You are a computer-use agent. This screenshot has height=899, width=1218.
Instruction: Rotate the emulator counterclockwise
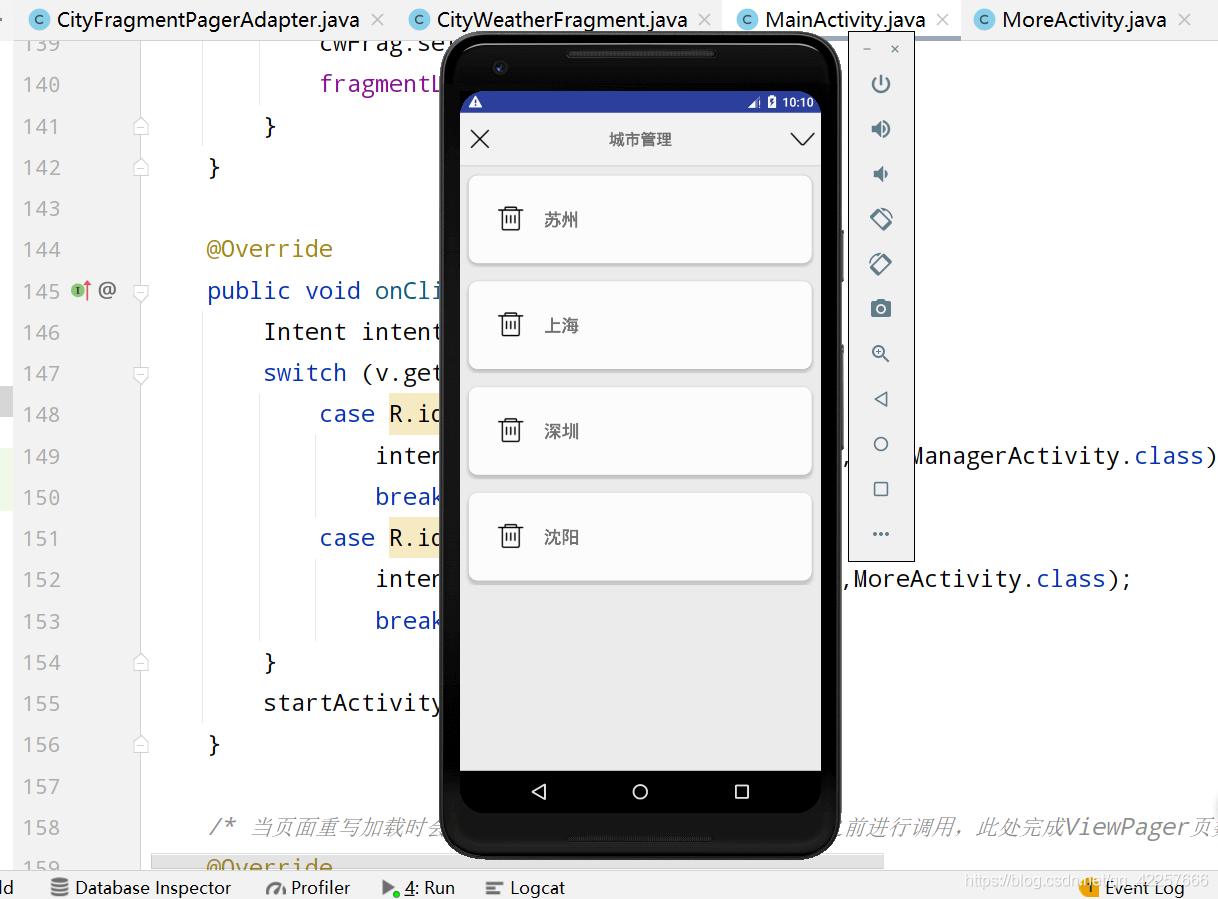coord(881,218)
